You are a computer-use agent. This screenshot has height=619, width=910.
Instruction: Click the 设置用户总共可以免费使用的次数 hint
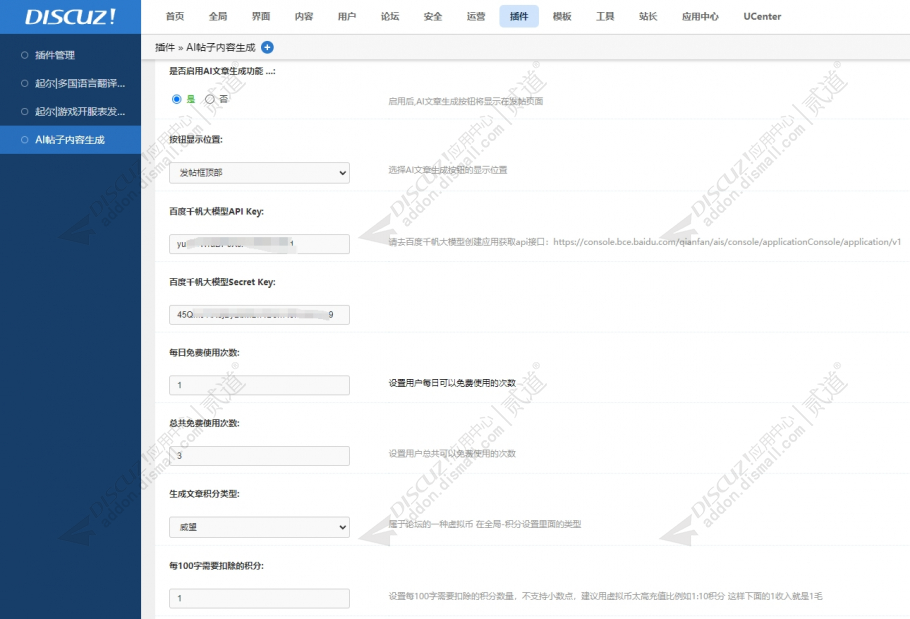452,454
